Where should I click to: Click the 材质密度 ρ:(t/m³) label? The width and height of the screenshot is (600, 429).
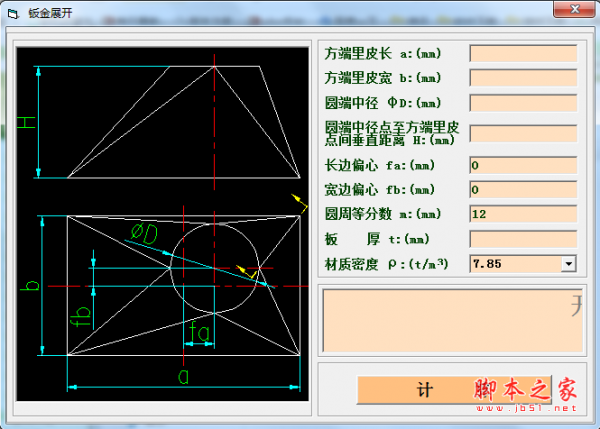coord(386,264)
